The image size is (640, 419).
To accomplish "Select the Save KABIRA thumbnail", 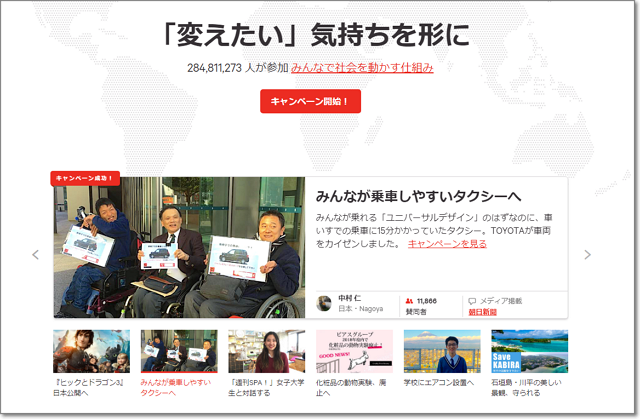I will click(529, 351).
